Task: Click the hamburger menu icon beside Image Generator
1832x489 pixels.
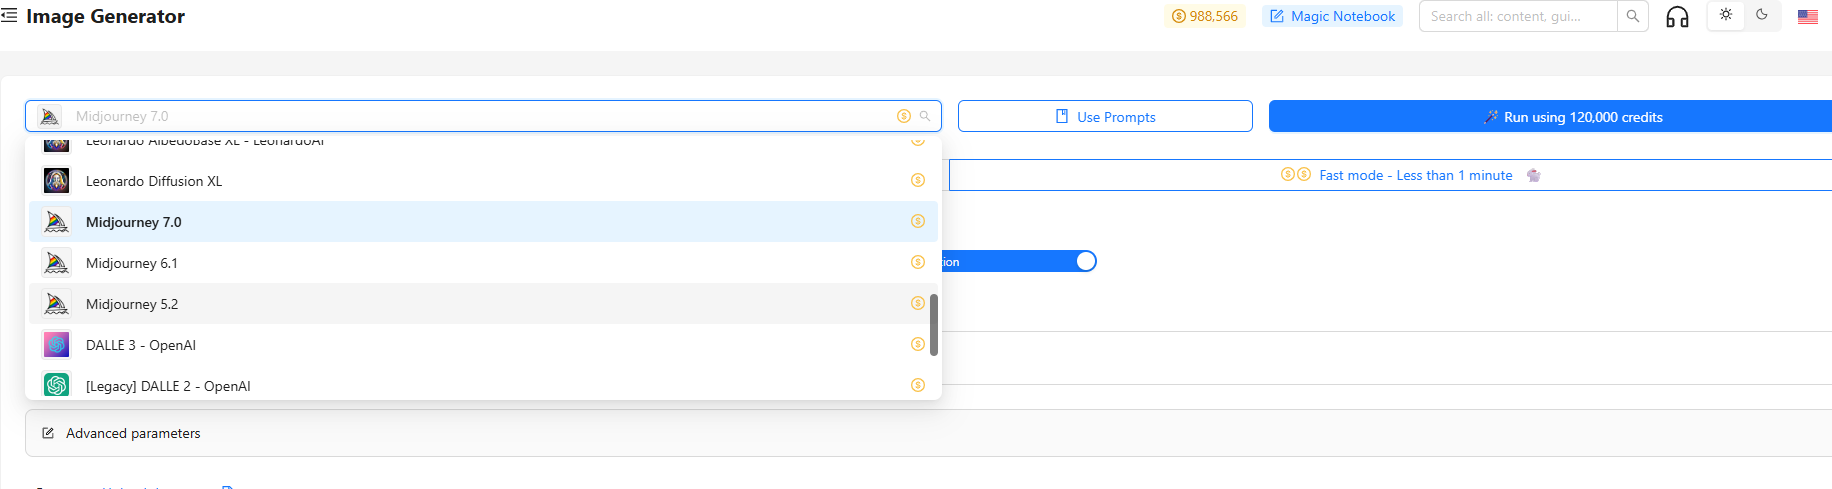Action: 9,16
